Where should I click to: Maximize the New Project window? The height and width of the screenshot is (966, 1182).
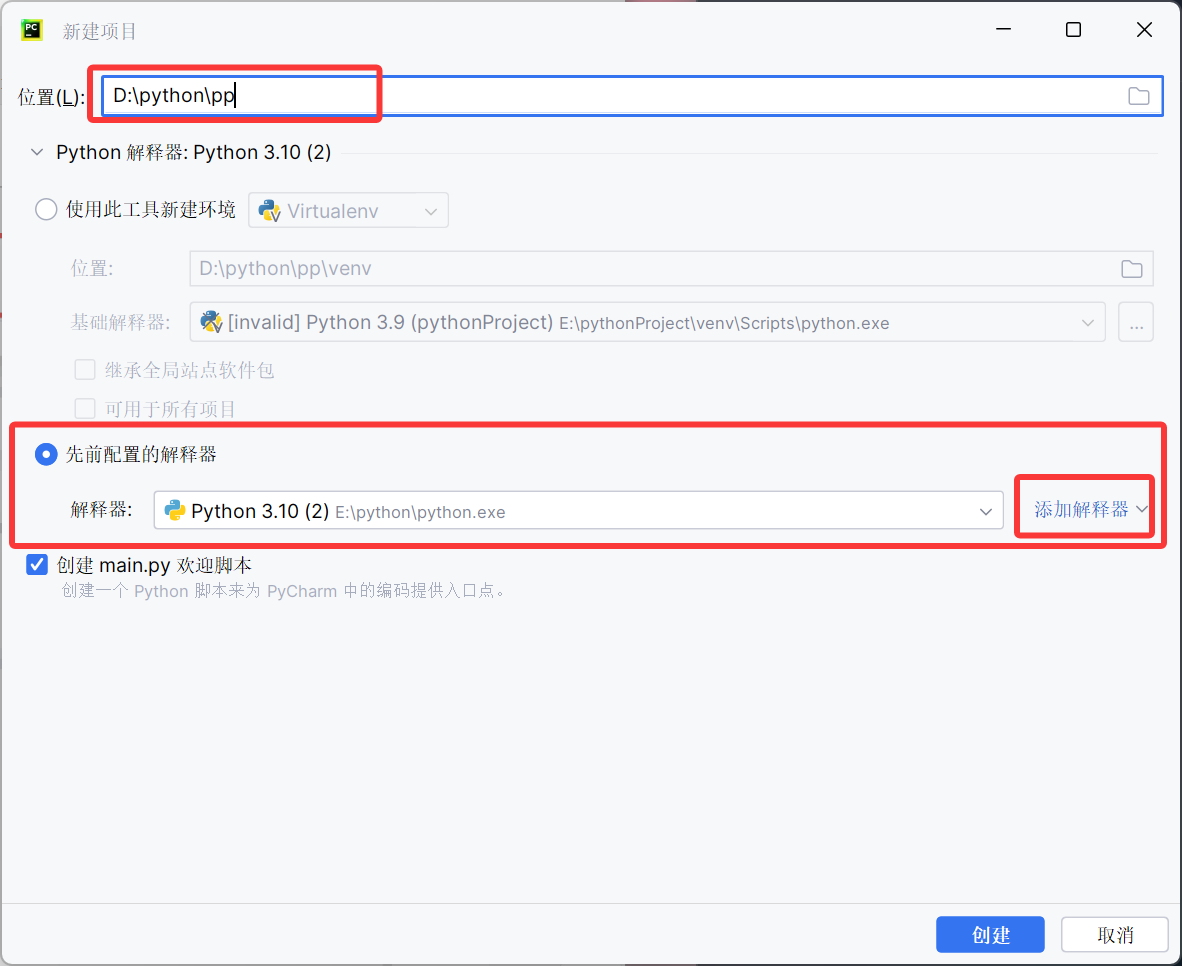[x=1073, y=29]
